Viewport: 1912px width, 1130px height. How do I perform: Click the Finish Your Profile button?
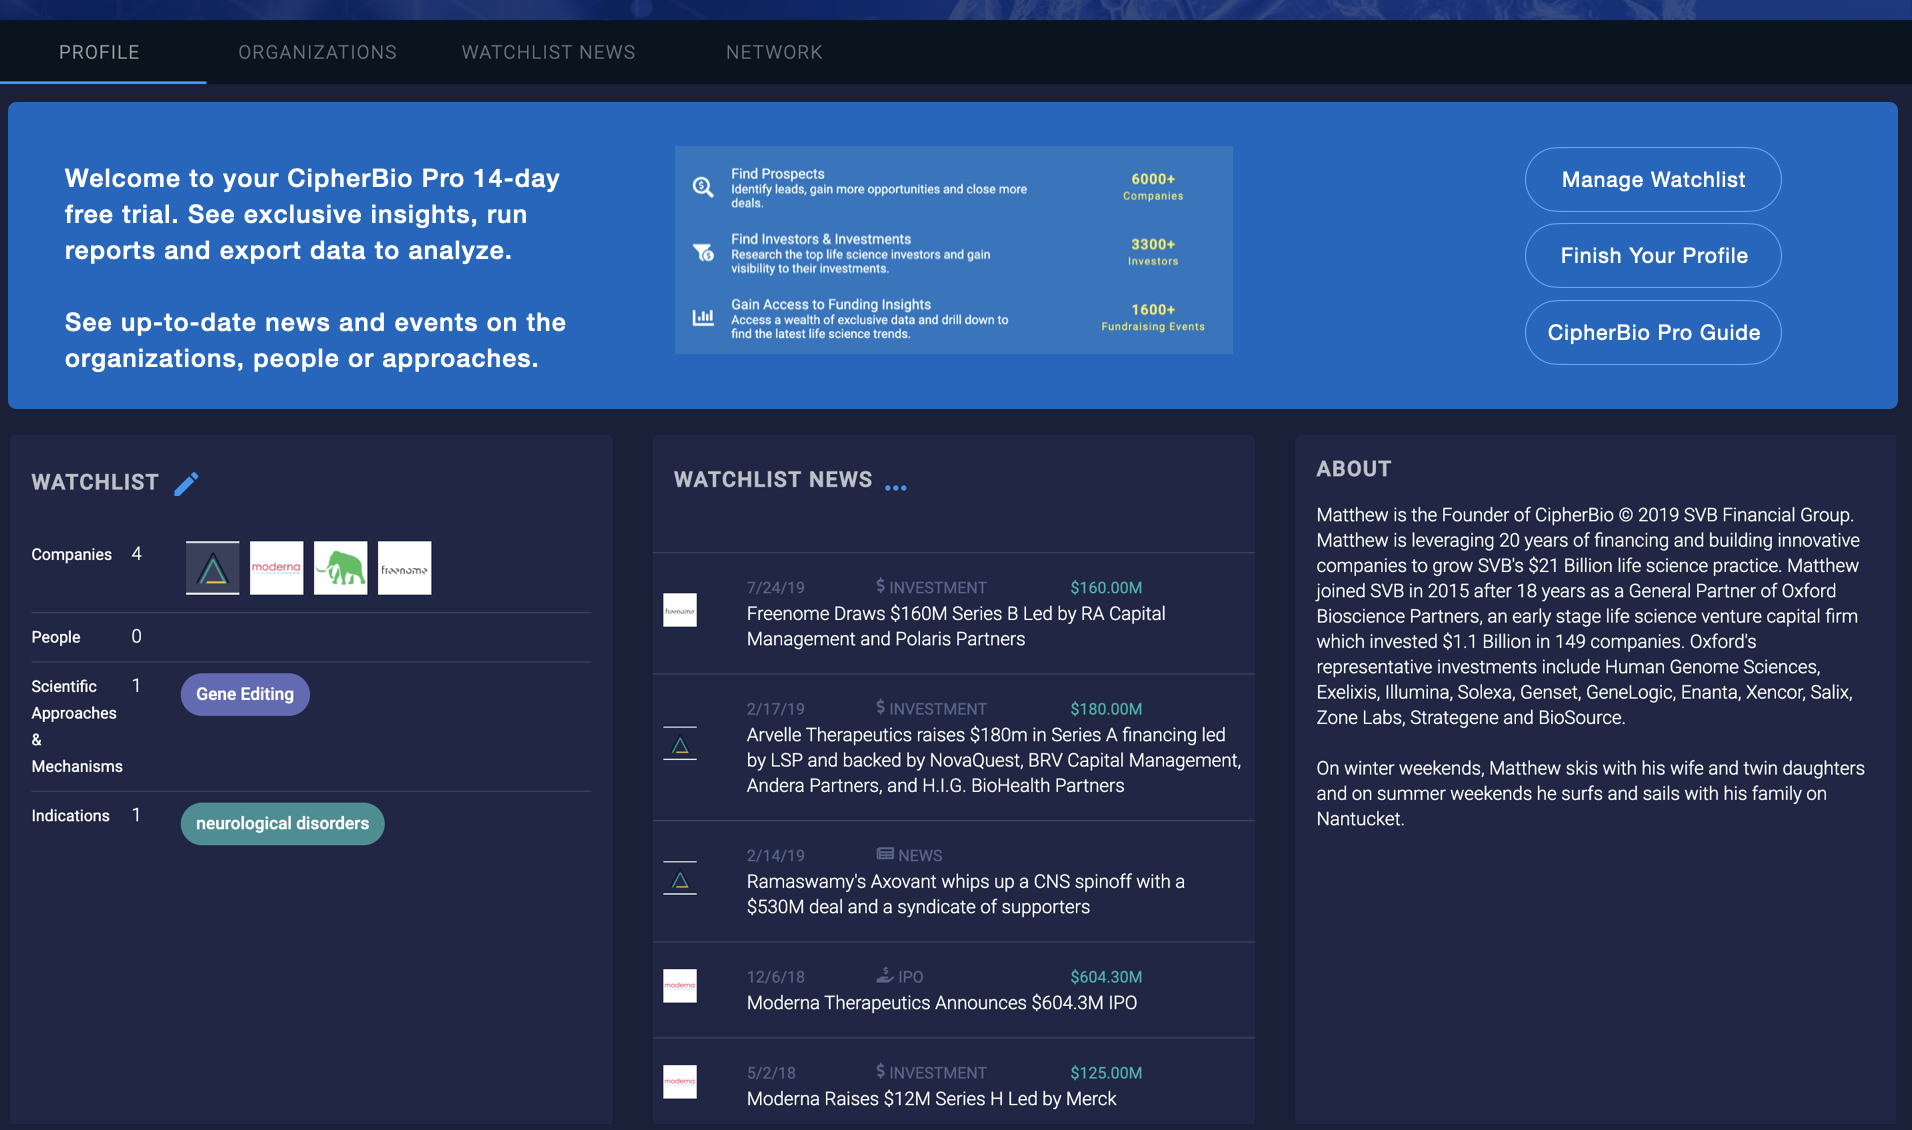pos(1653,256)
